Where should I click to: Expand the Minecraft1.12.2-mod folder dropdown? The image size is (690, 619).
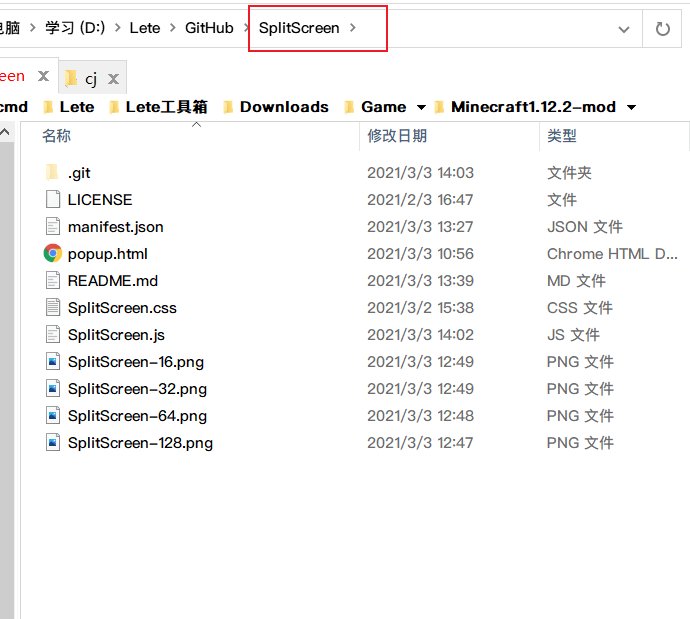631,107
